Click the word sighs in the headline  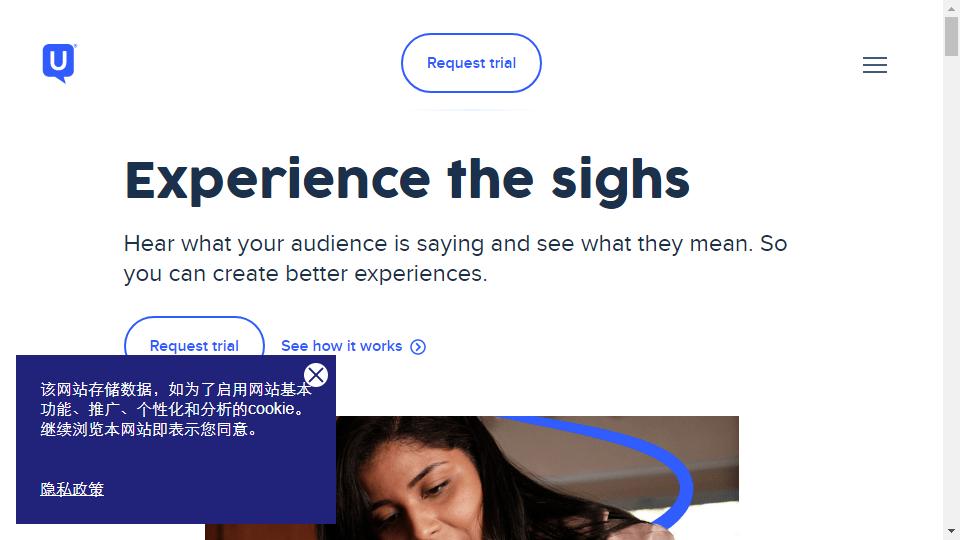point(620,181)
